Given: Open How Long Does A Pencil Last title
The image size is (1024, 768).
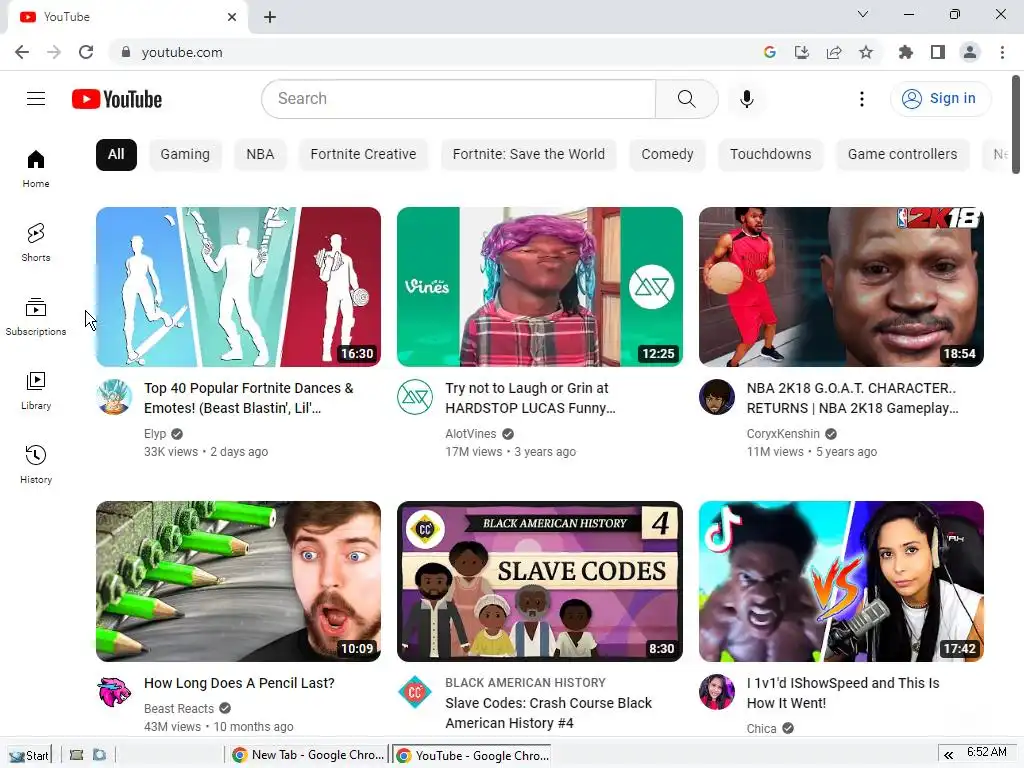Looking at the screenshot, I should [239, 683].
